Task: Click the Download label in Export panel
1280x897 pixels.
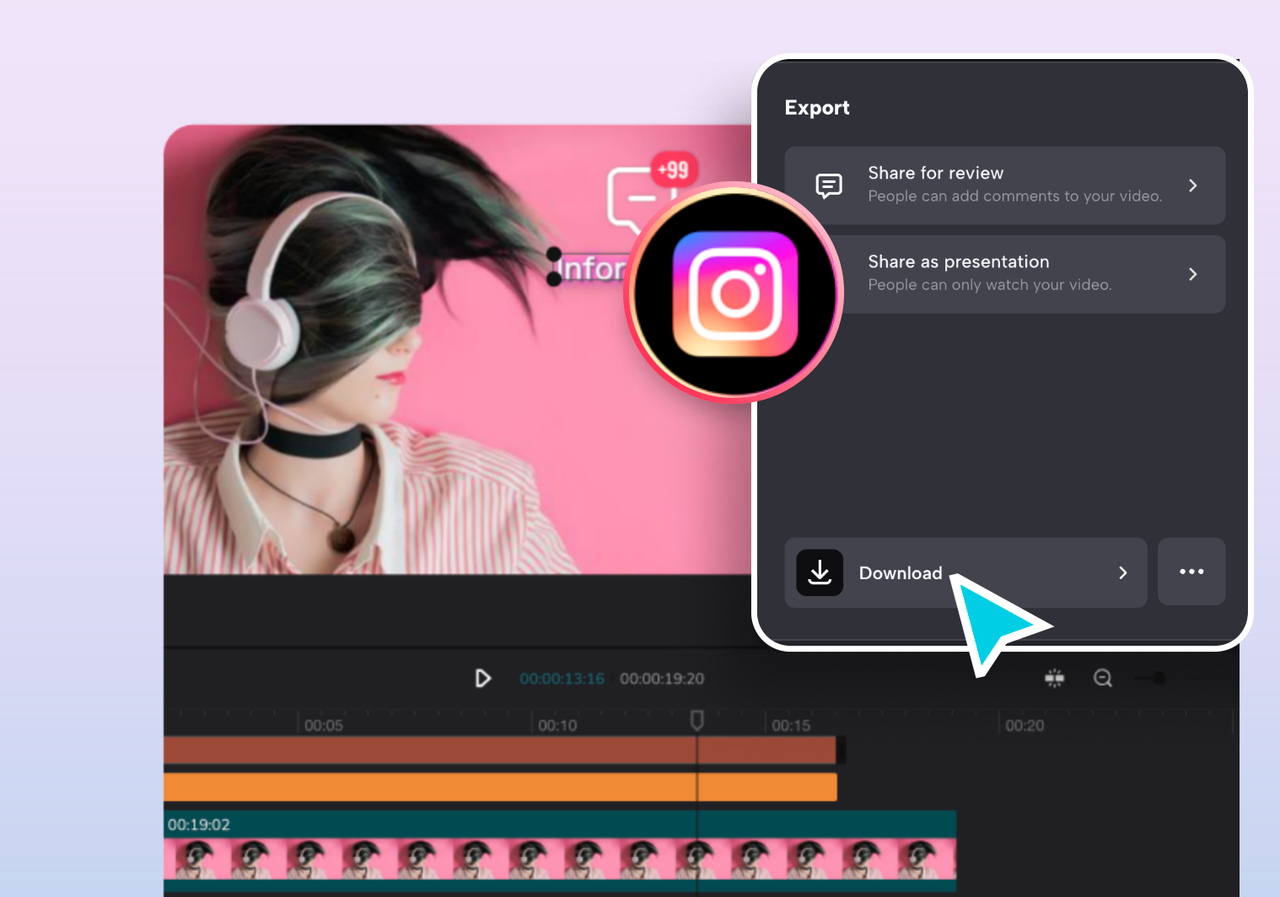Action: tap(900, 573)
